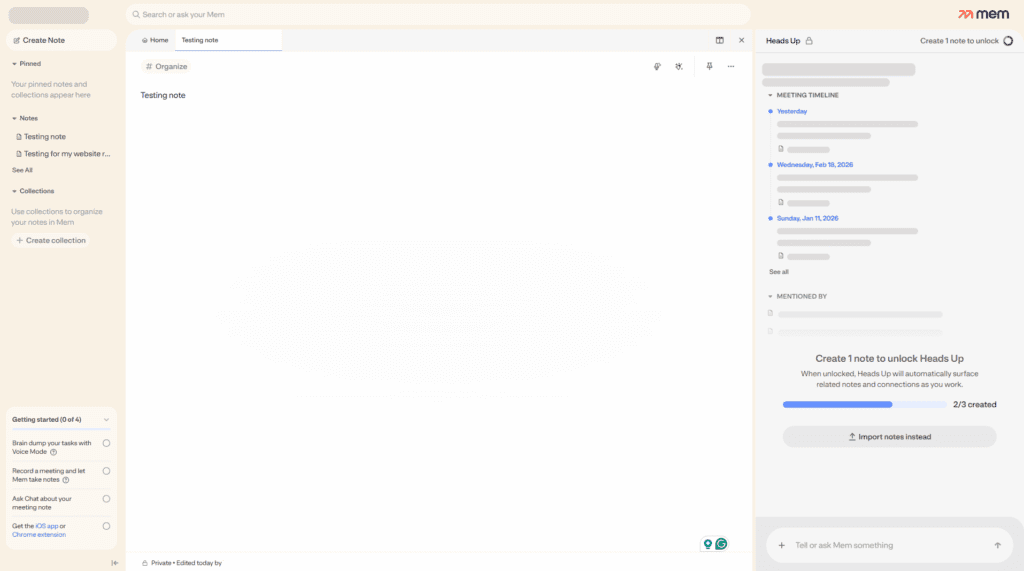Click the Heads Up lock icon
This screenshot has height=571, width=1024.
[809, 41]
